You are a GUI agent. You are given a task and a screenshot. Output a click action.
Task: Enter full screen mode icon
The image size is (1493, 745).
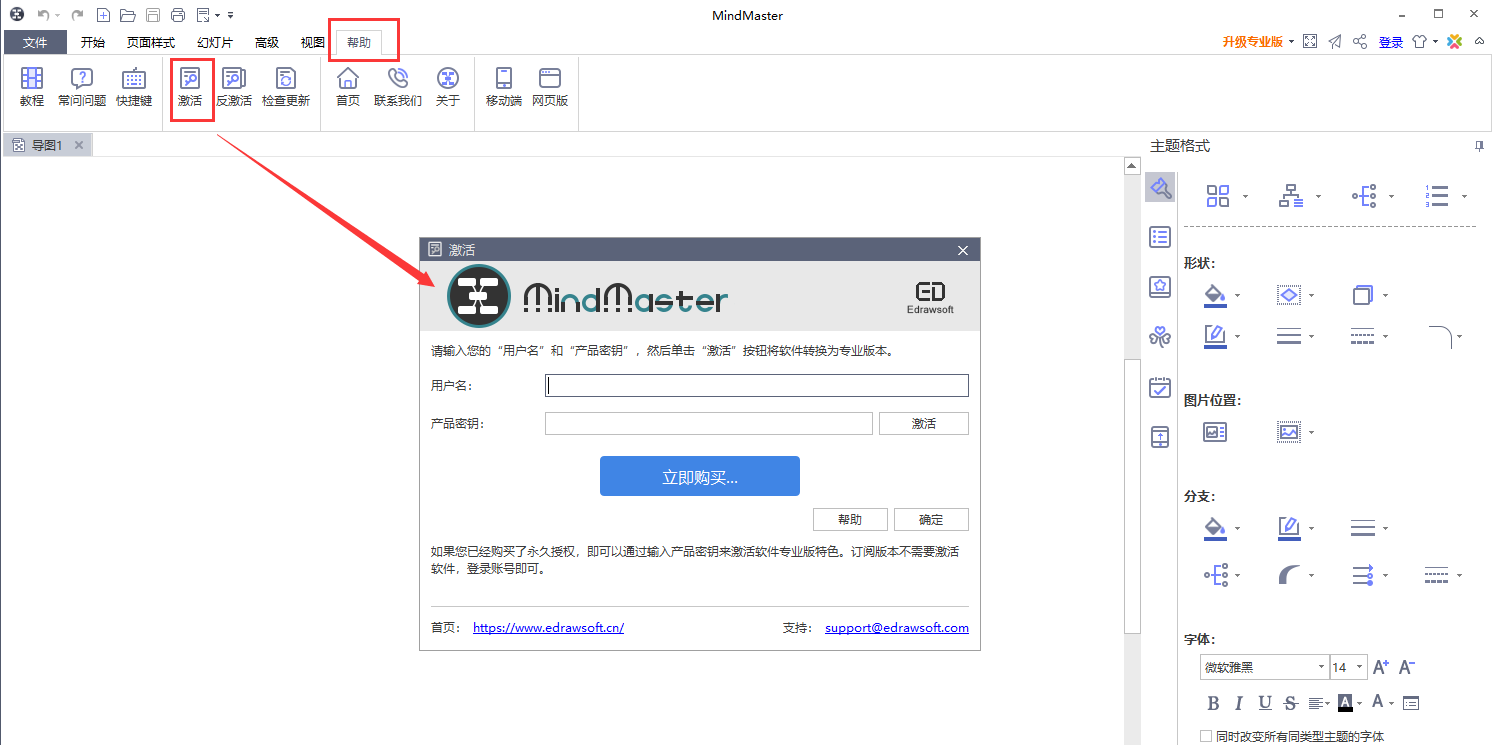pos(1311,42)
